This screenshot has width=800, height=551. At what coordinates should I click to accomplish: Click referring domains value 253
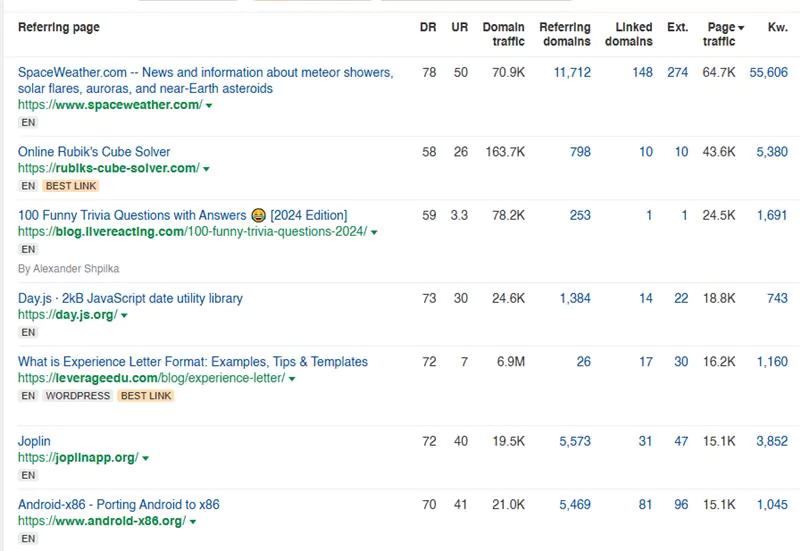coord(580,215)
